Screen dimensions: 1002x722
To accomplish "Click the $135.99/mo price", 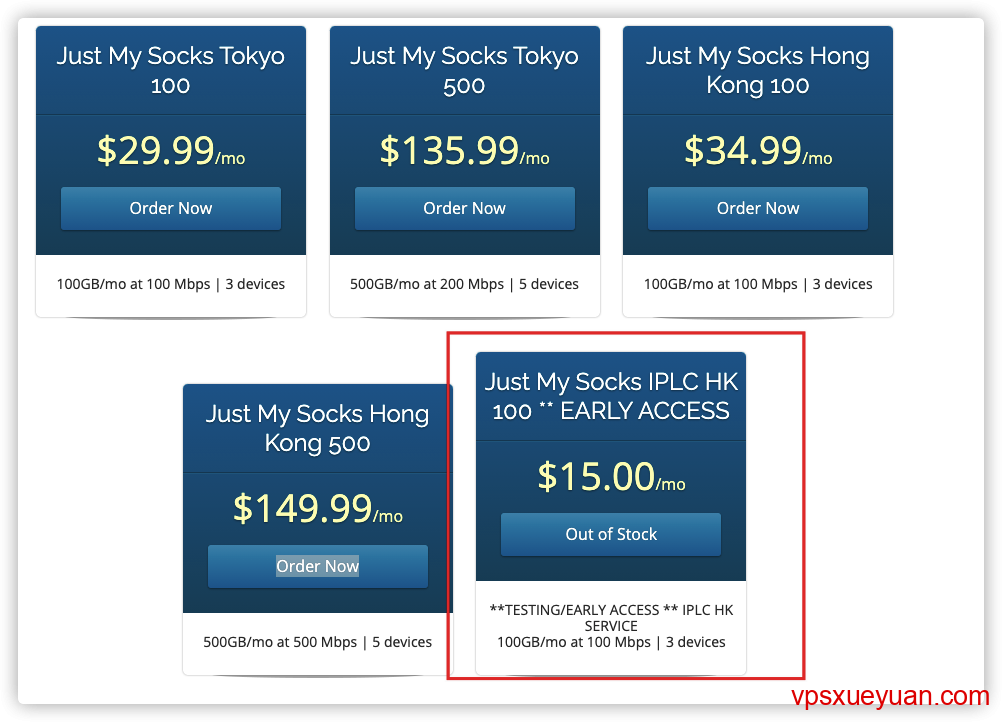I will point(465,151).
